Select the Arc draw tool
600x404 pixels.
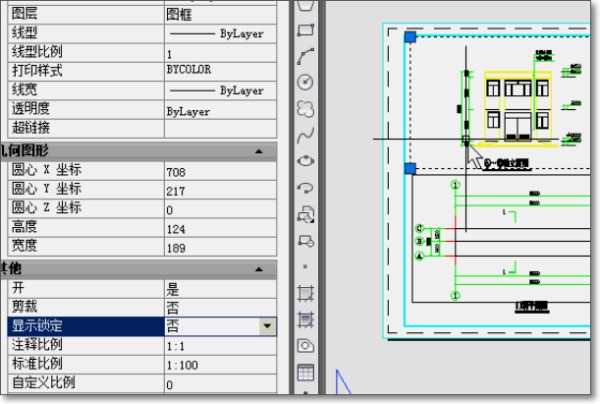pos(306,56)
